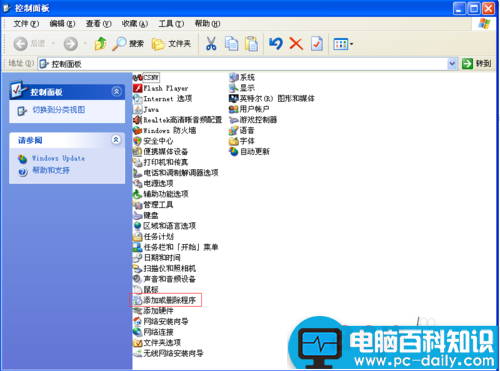Image resolution: width=500 pixels, height=371 pixels.
Task: Click the 搜索 toolbar button
Action: point(128,44)
